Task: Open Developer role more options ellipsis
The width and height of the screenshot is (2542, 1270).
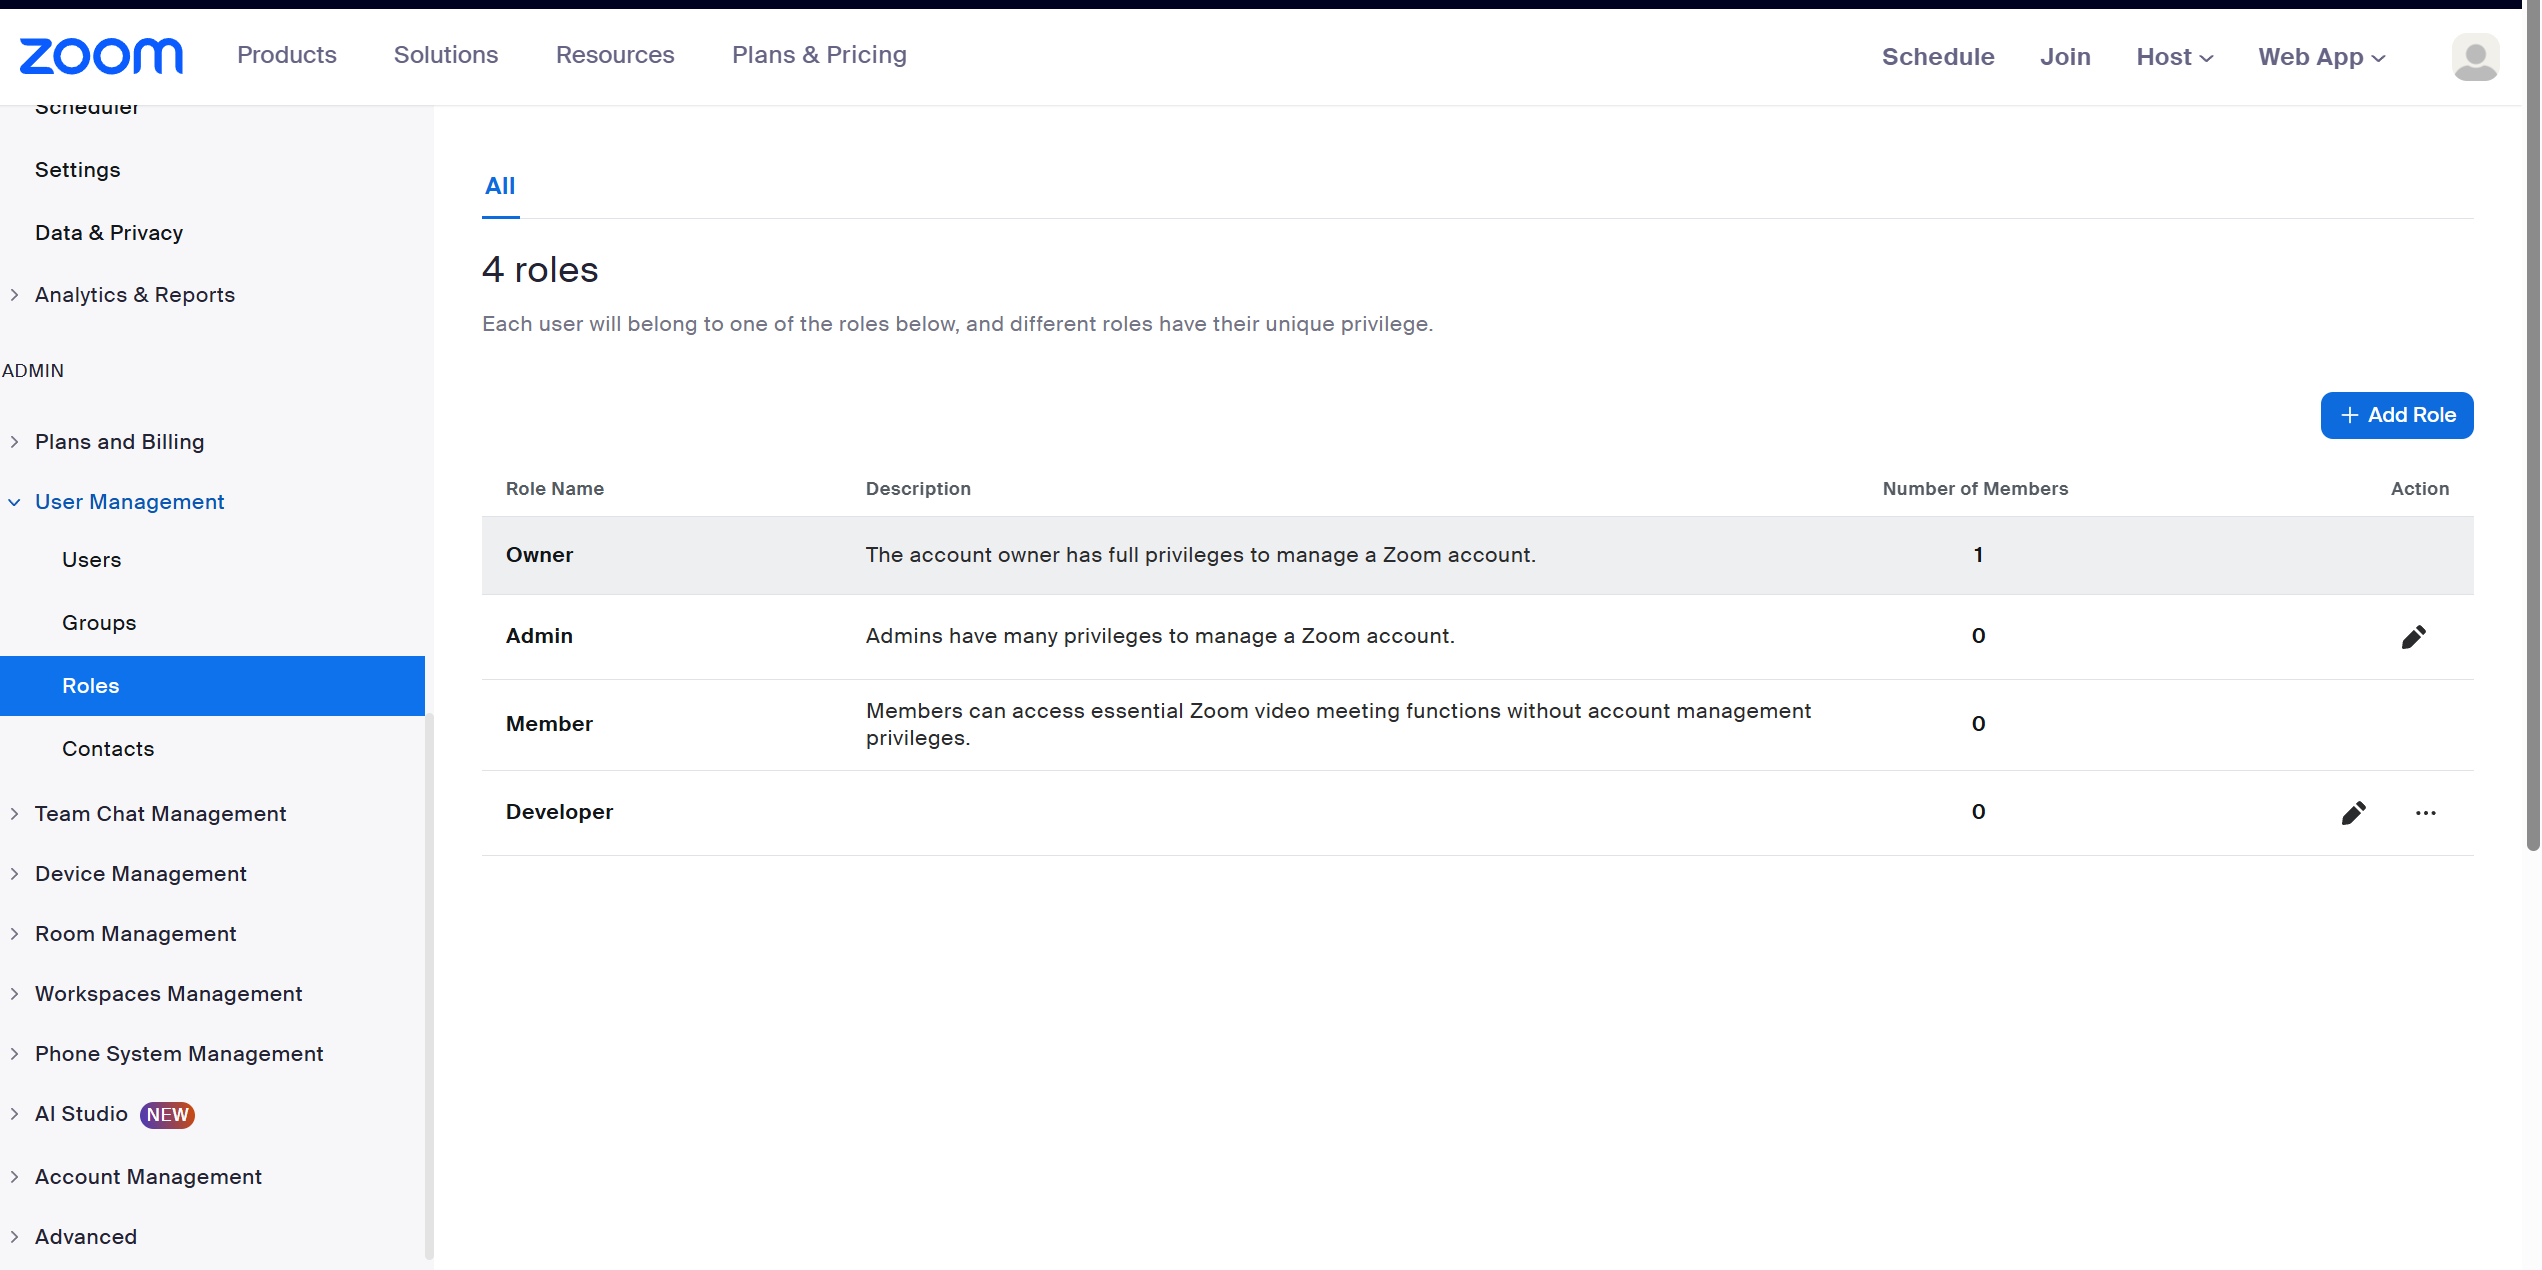Action: (2425, 813)
